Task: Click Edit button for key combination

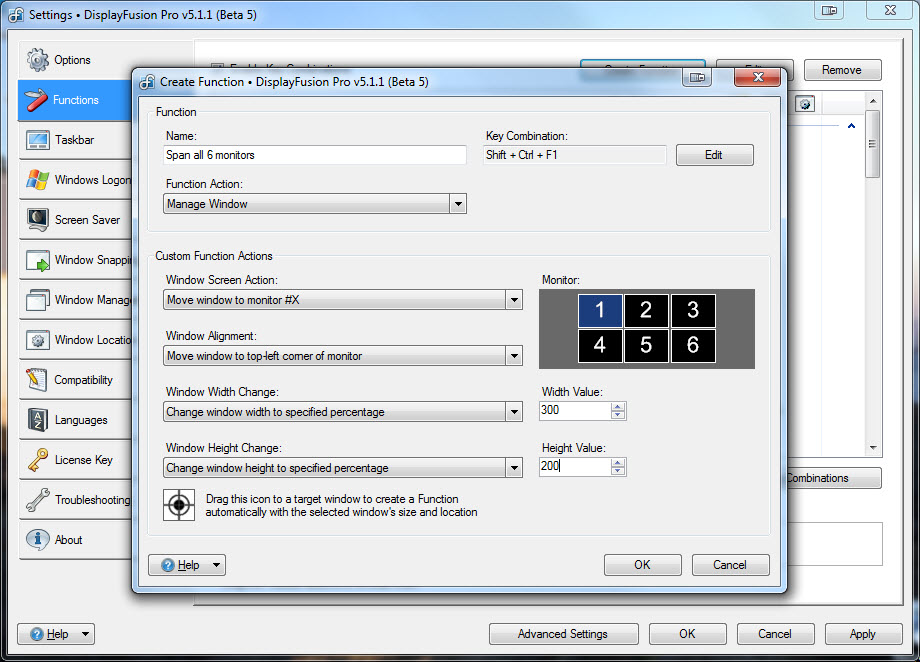Action: coord(714,155)
